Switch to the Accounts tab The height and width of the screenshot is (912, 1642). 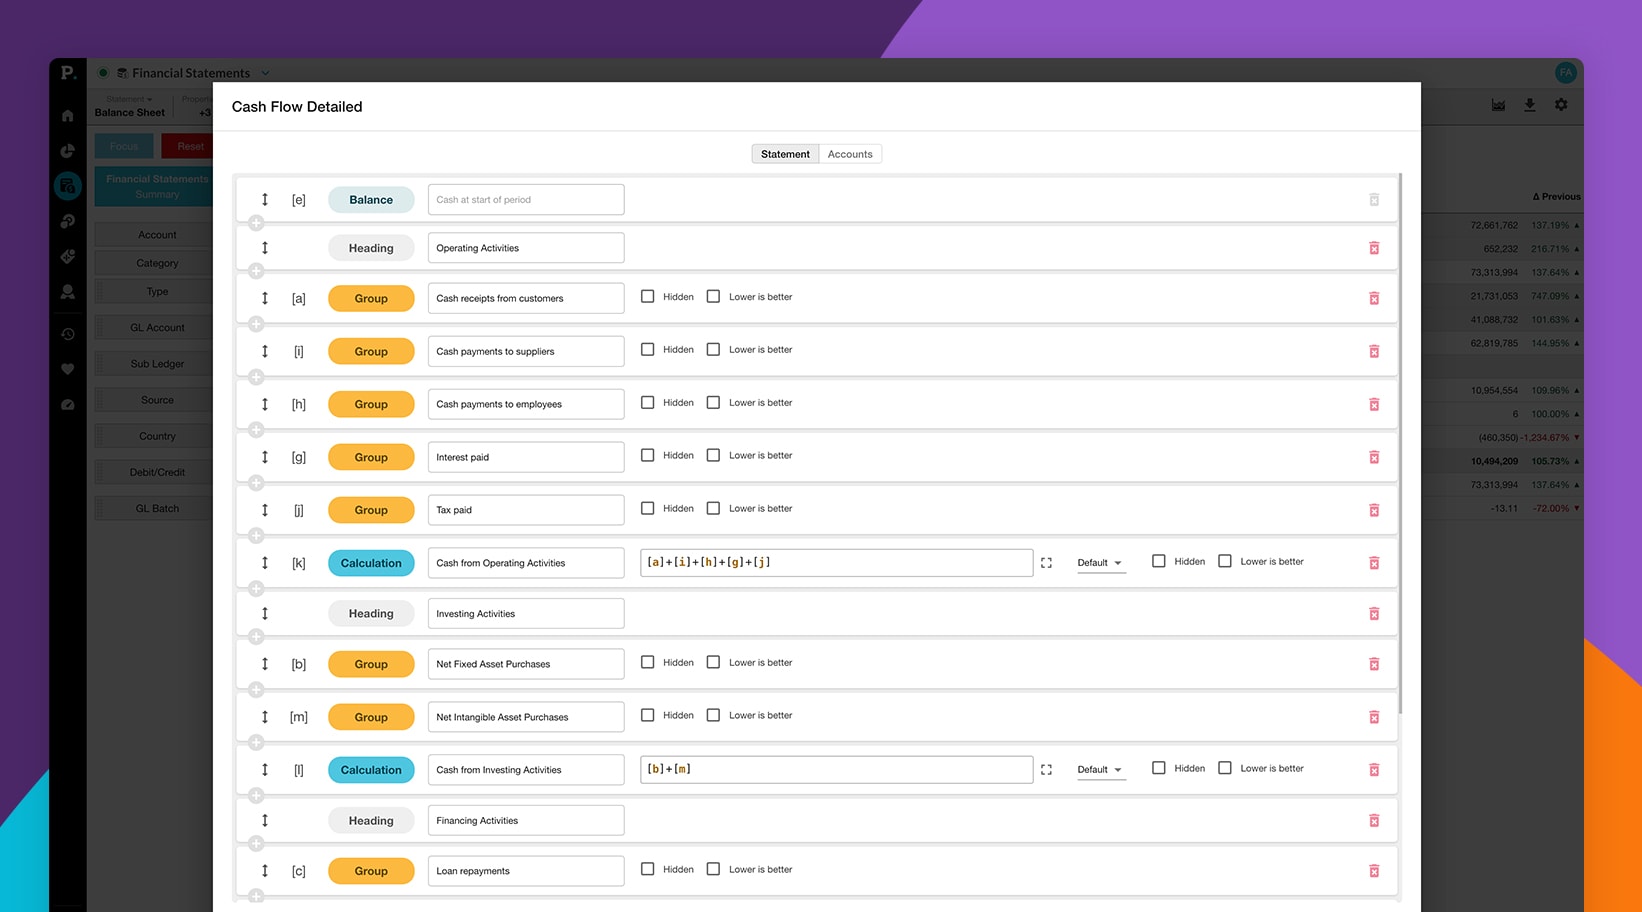pos(850,154)
